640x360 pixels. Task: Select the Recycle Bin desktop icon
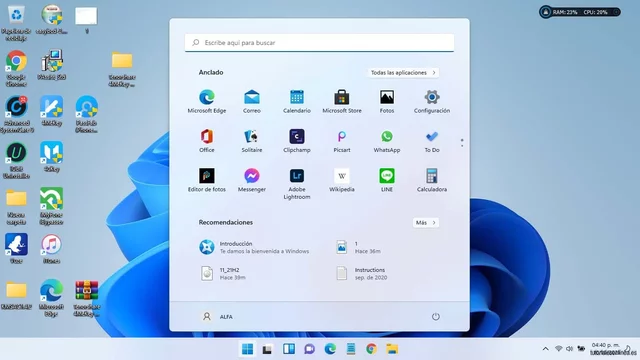[16, 23]
